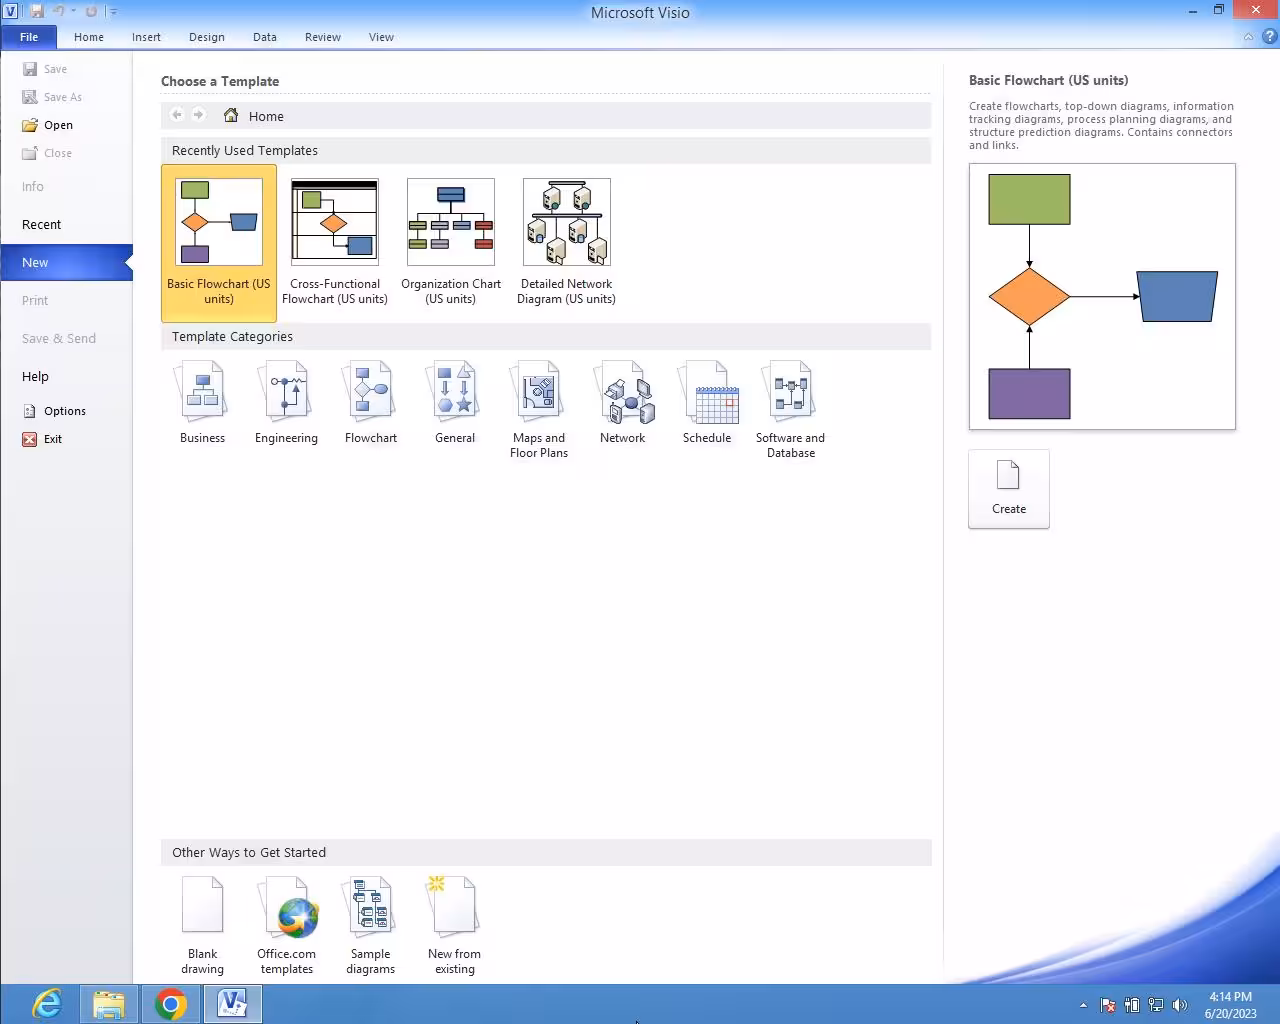Select the Engineering template category
Viewport: 1280px width, 1024px height.
pos(286,400)
